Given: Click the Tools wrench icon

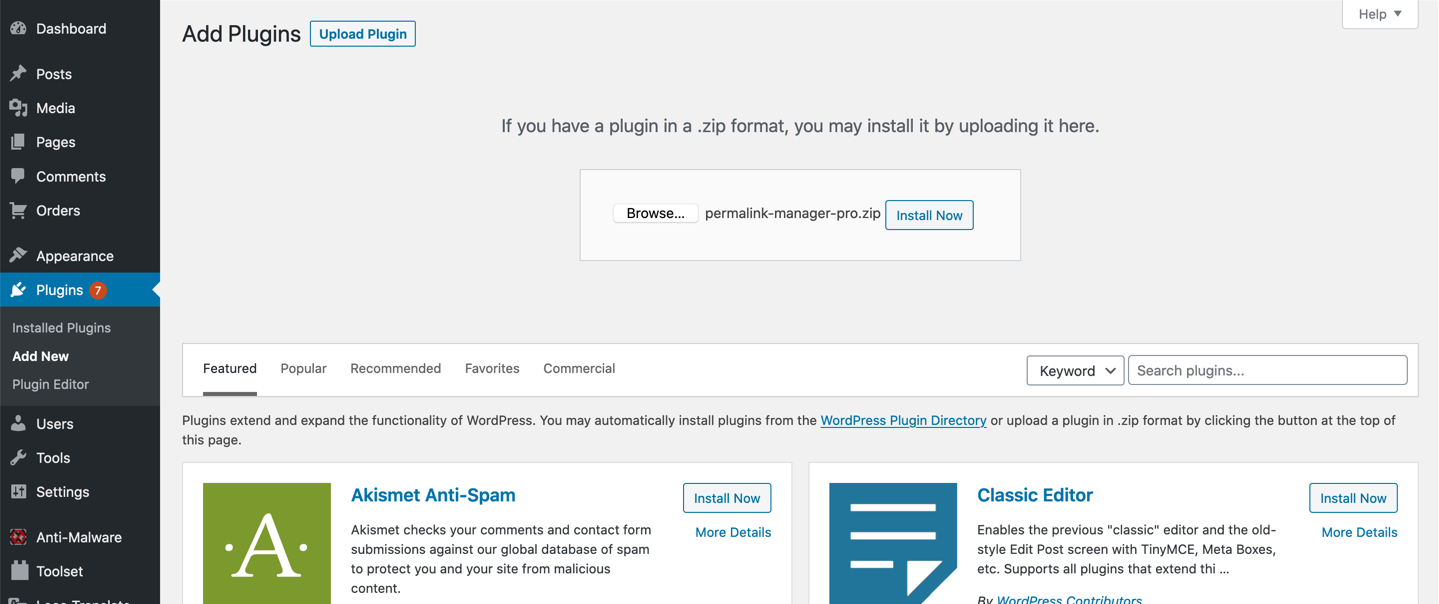Looking at the screenshot, I should [21, 457].
